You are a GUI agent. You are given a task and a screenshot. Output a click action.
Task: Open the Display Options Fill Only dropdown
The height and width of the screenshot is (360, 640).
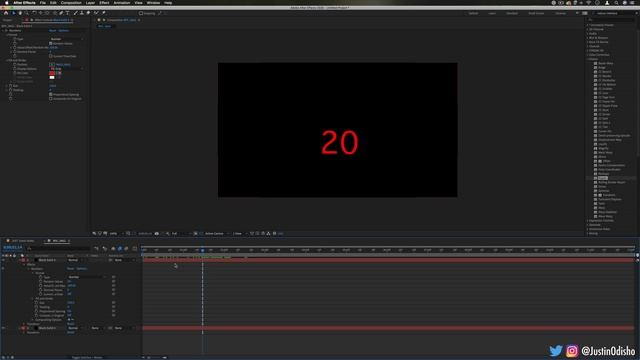coord(67,69)
